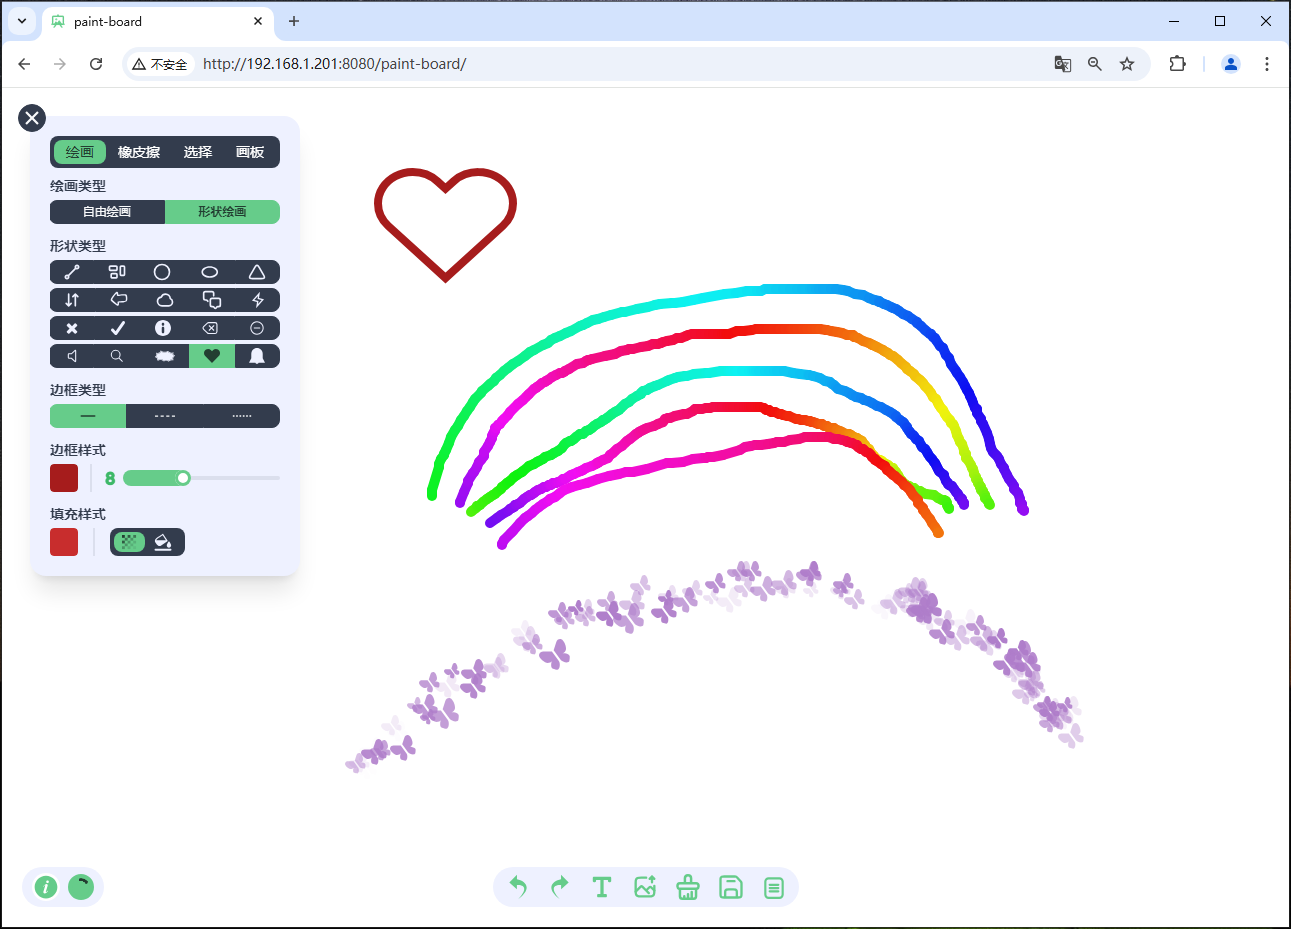1291x929 pixels.
Task: Select the lightning bolt shape
Action: point(257,300)
